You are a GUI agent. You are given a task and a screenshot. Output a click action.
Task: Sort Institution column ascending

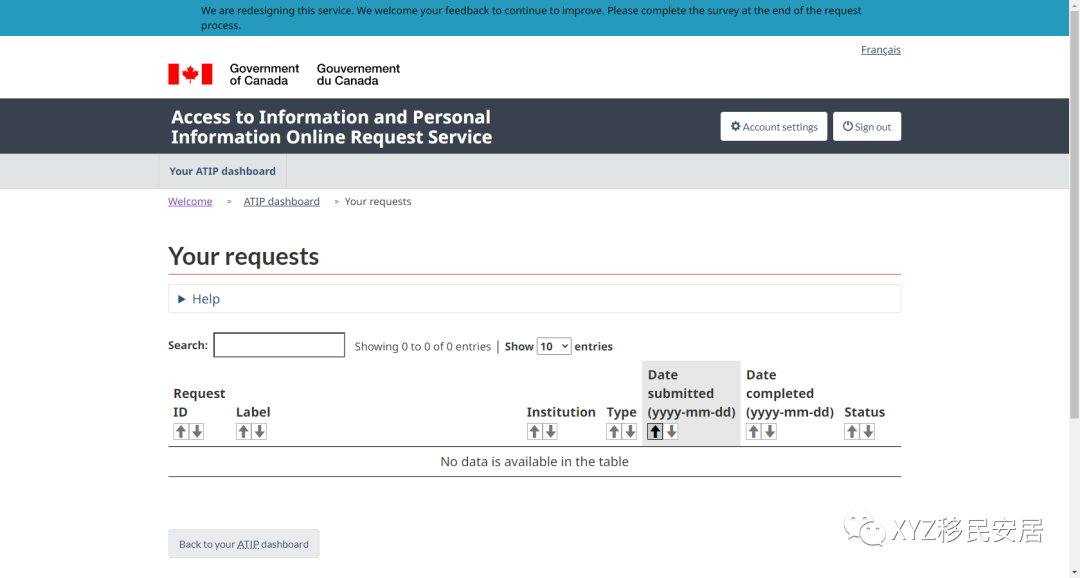(x=534, y=431)
